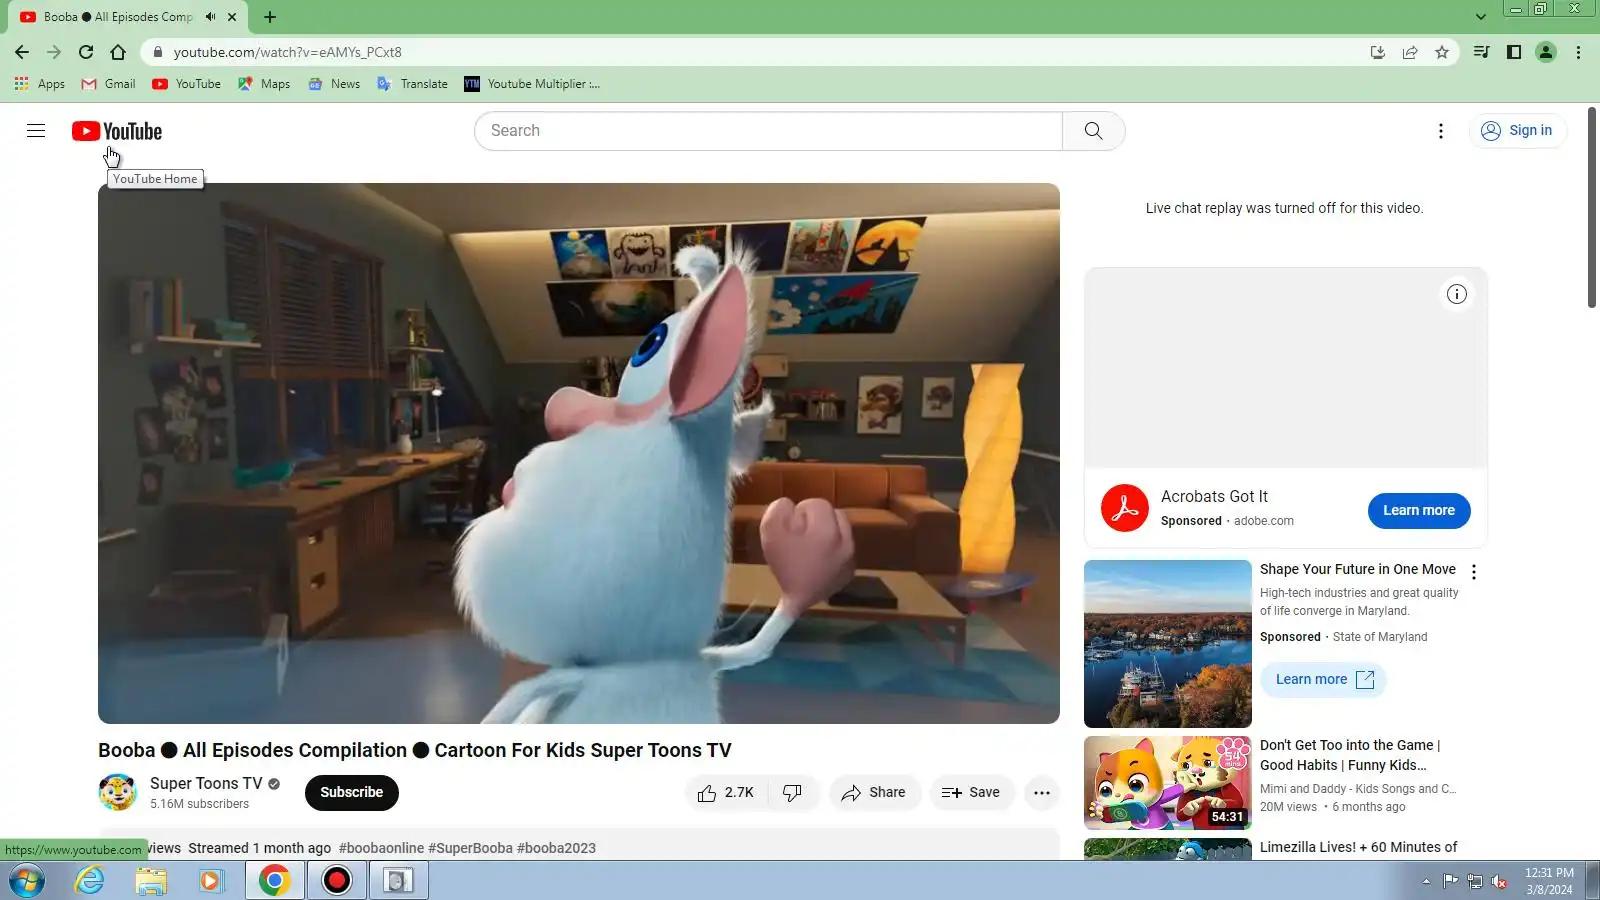Open the Gmail bookmark

coord(108,84)
